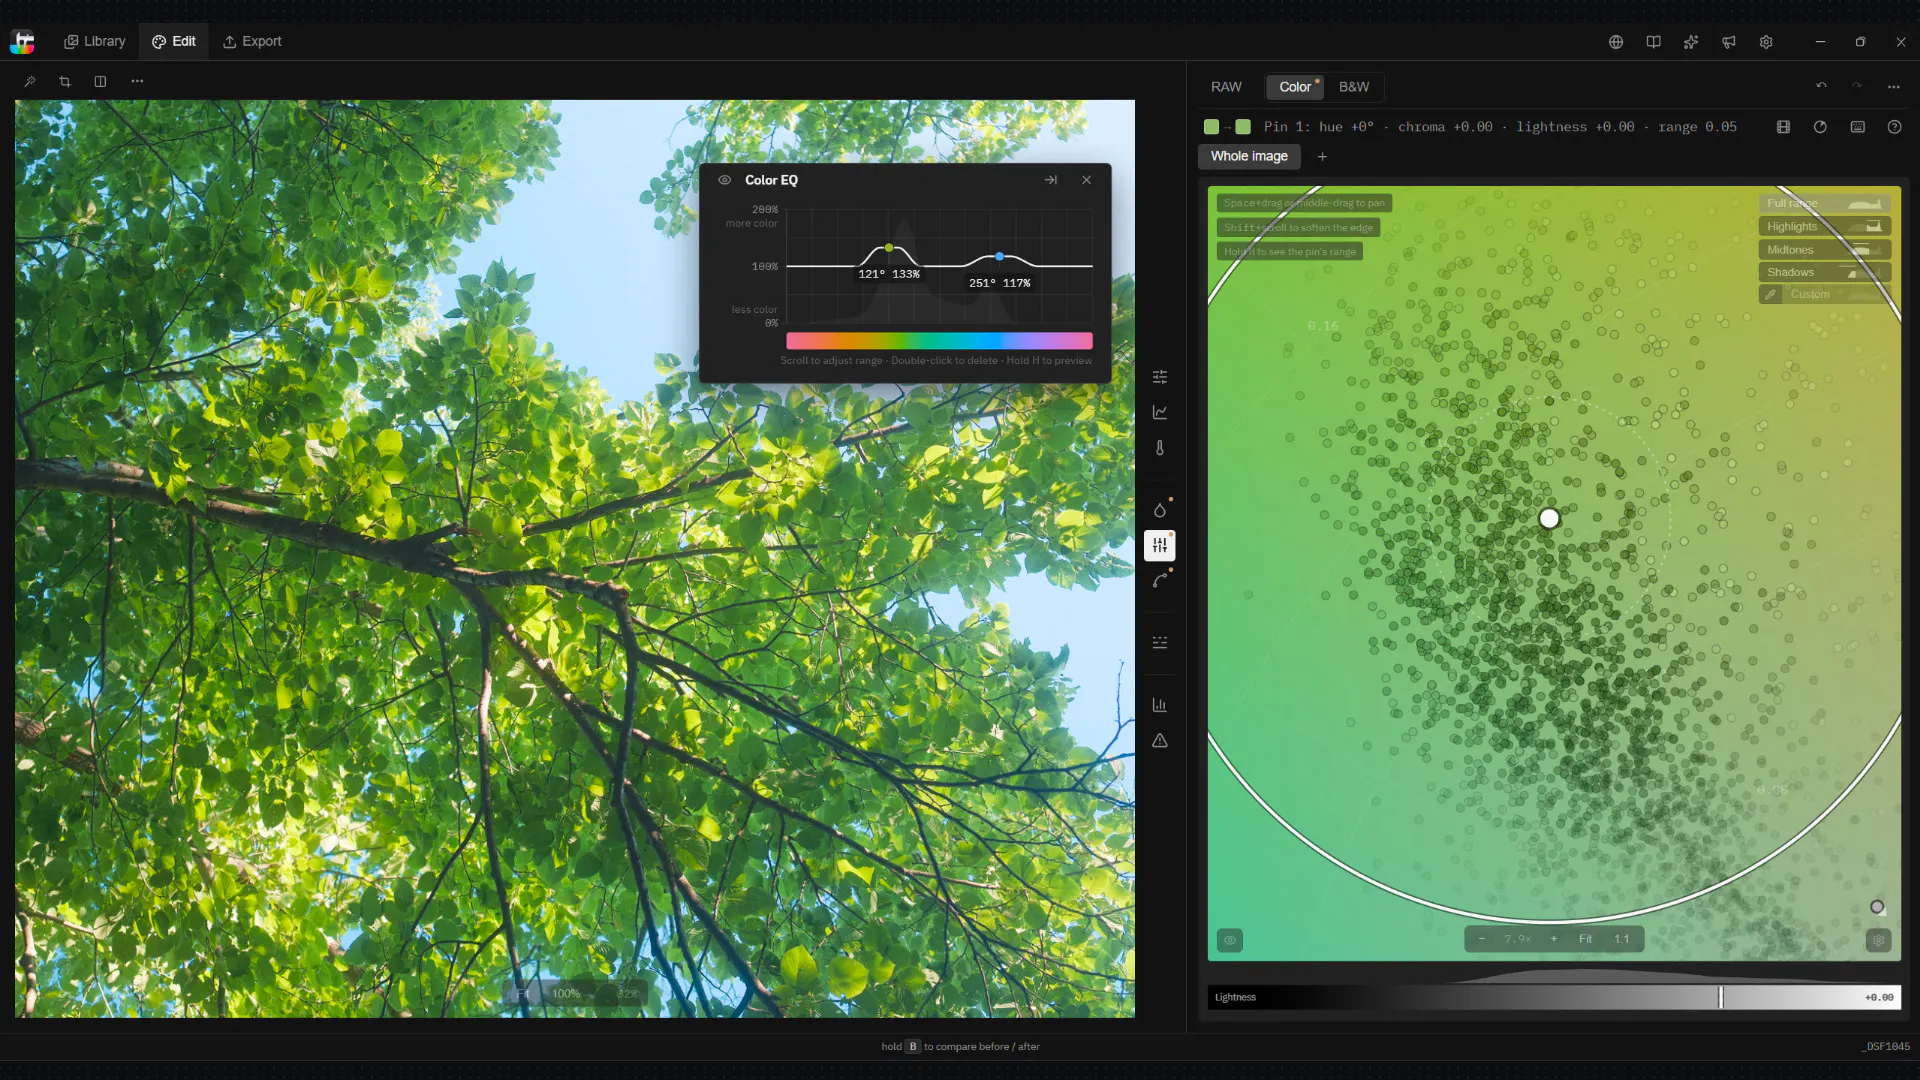Screen dimensions: 1920x1080
Task: Click the sparkles icon in title bar
Action: click(x=1691, y=42)
